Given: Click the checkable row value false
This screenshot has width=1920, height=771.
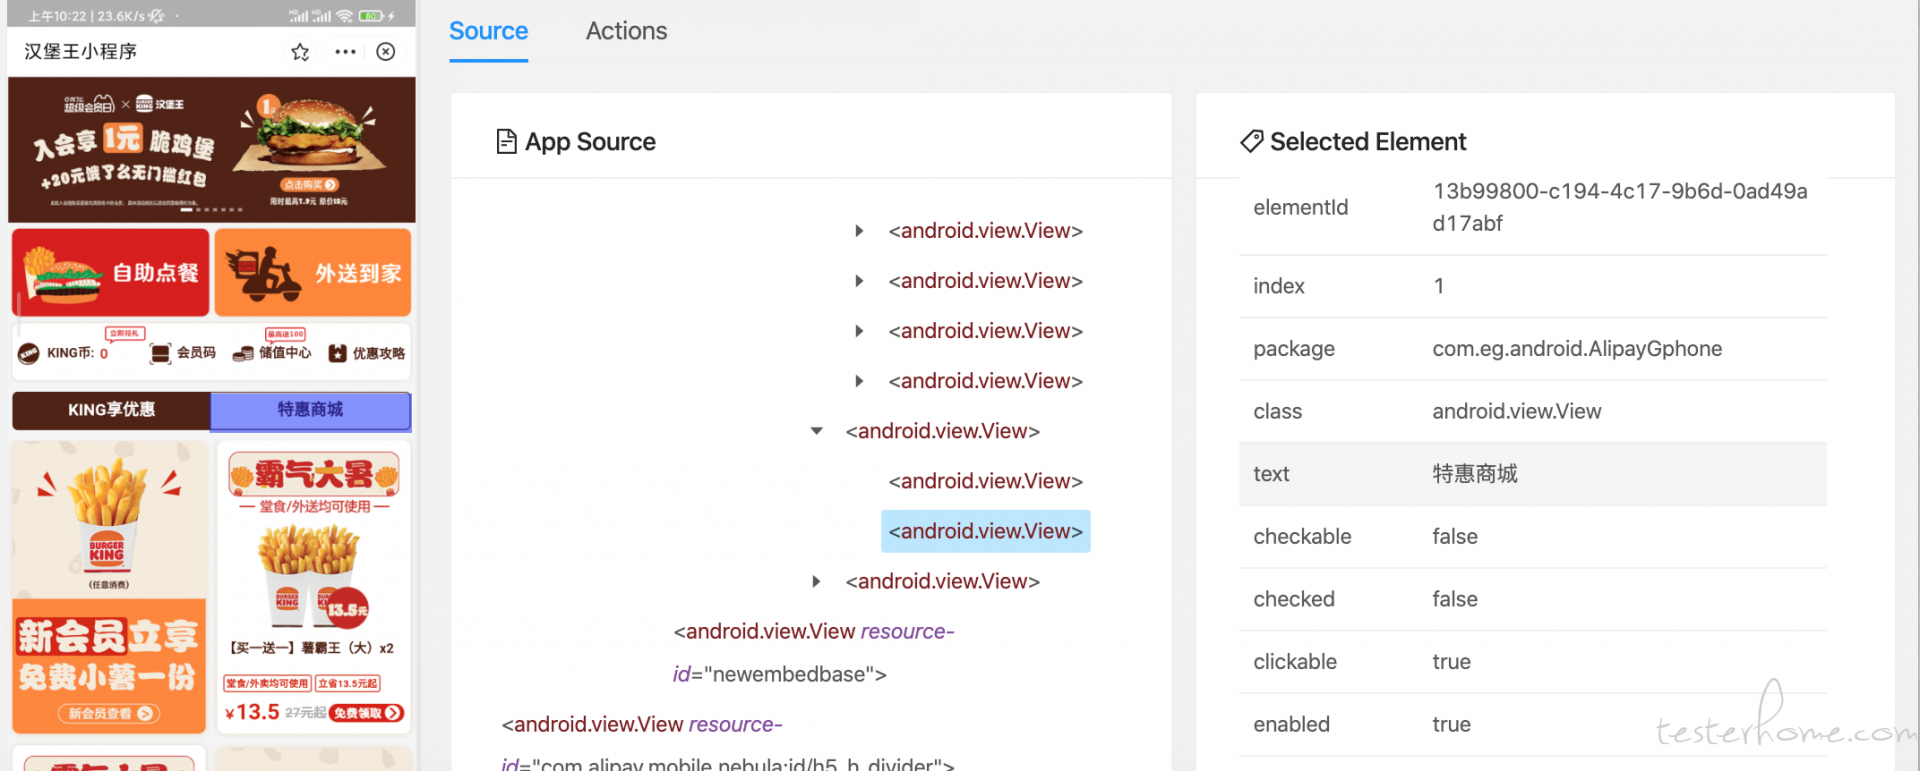Looking at the screenshot, I should (x=1454, y=537).
